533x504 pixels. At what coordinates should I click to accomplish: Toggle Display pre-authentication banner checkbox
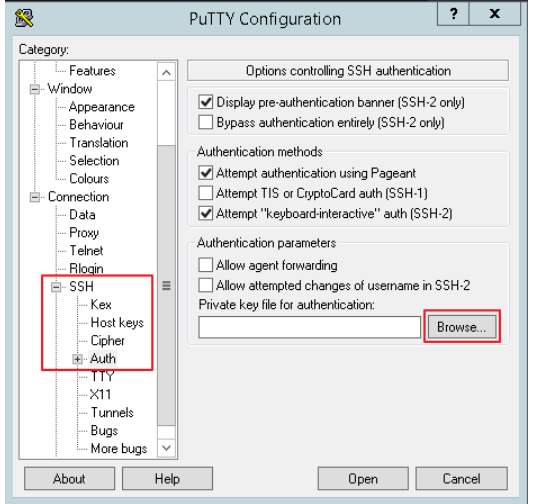206,102
